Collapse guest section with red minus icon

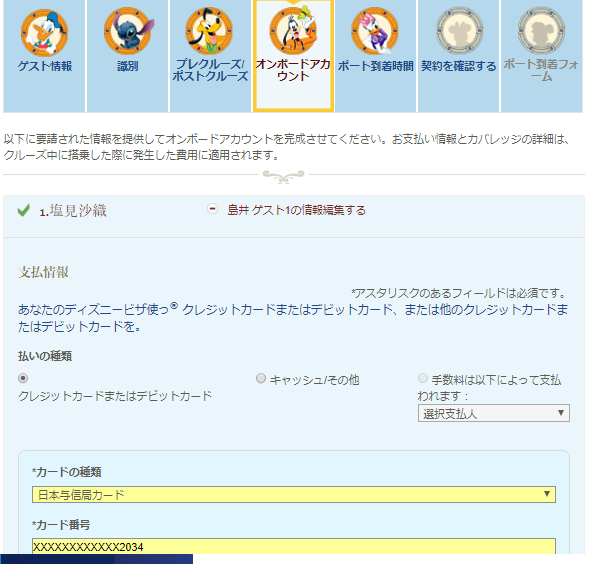[x=213, y=208]
